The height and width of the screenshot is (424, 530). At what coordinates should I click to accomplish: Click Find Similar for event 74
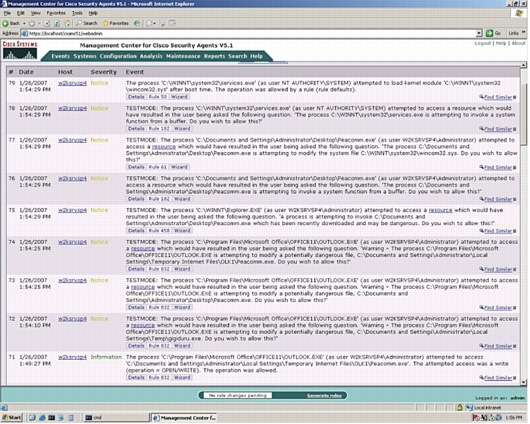point(498,269)
